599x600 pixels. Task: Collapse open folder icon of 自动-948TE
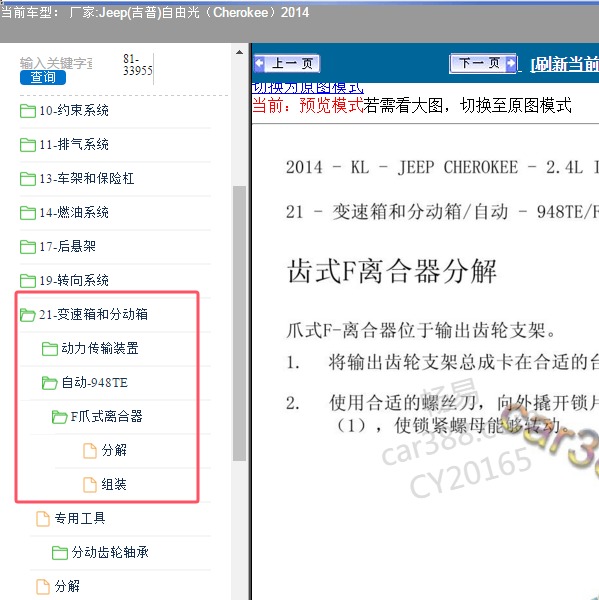(x=50, y=383)
